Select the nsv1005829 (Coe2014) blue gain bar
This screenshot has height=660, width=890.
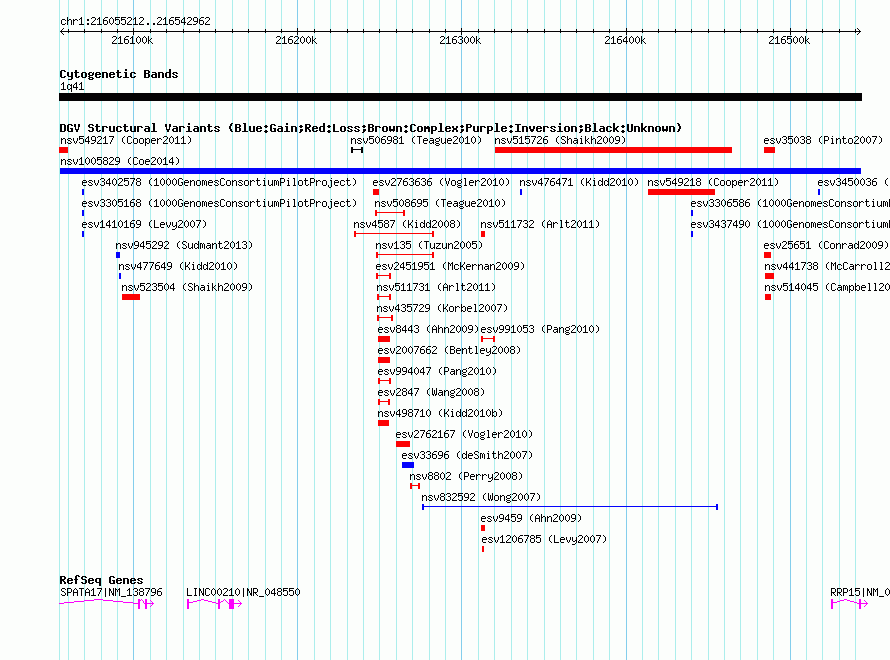460,171
